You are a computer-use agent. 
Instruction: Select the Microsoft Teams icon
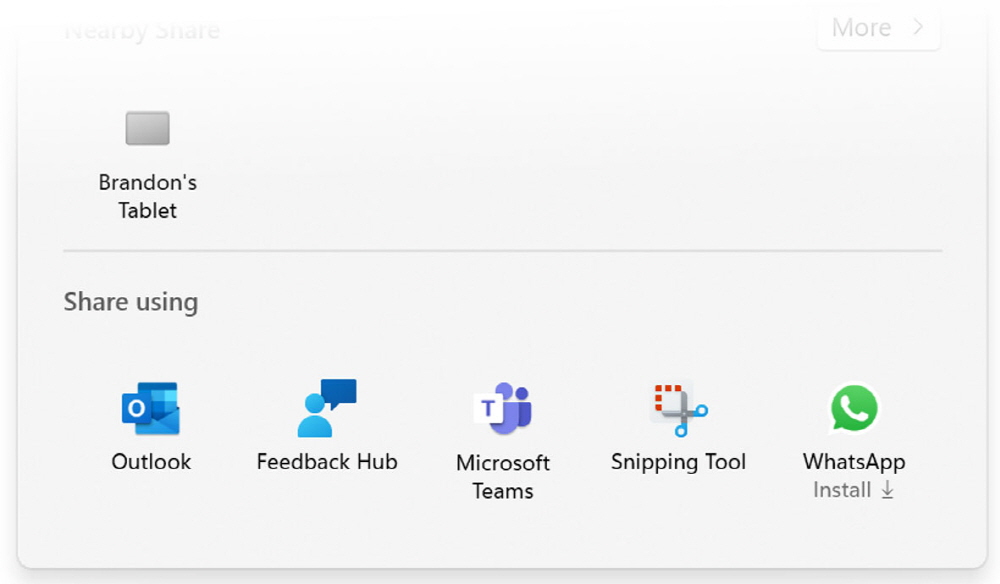[502, 408]
